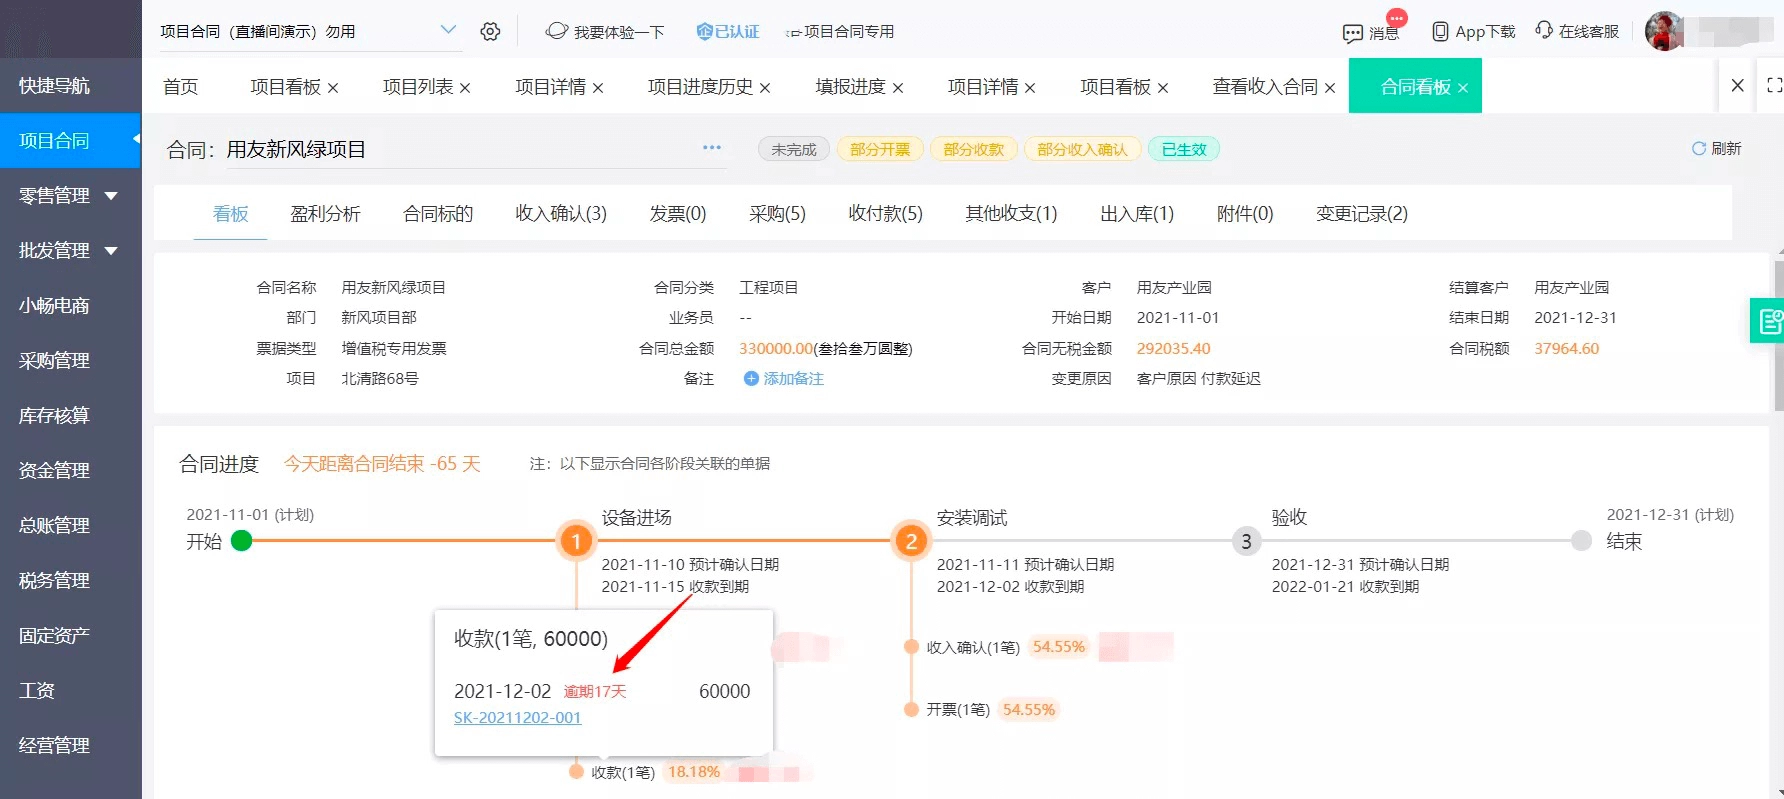Open the green floating notes panel icon
1784x799 pixels.
coord(1768,321)
